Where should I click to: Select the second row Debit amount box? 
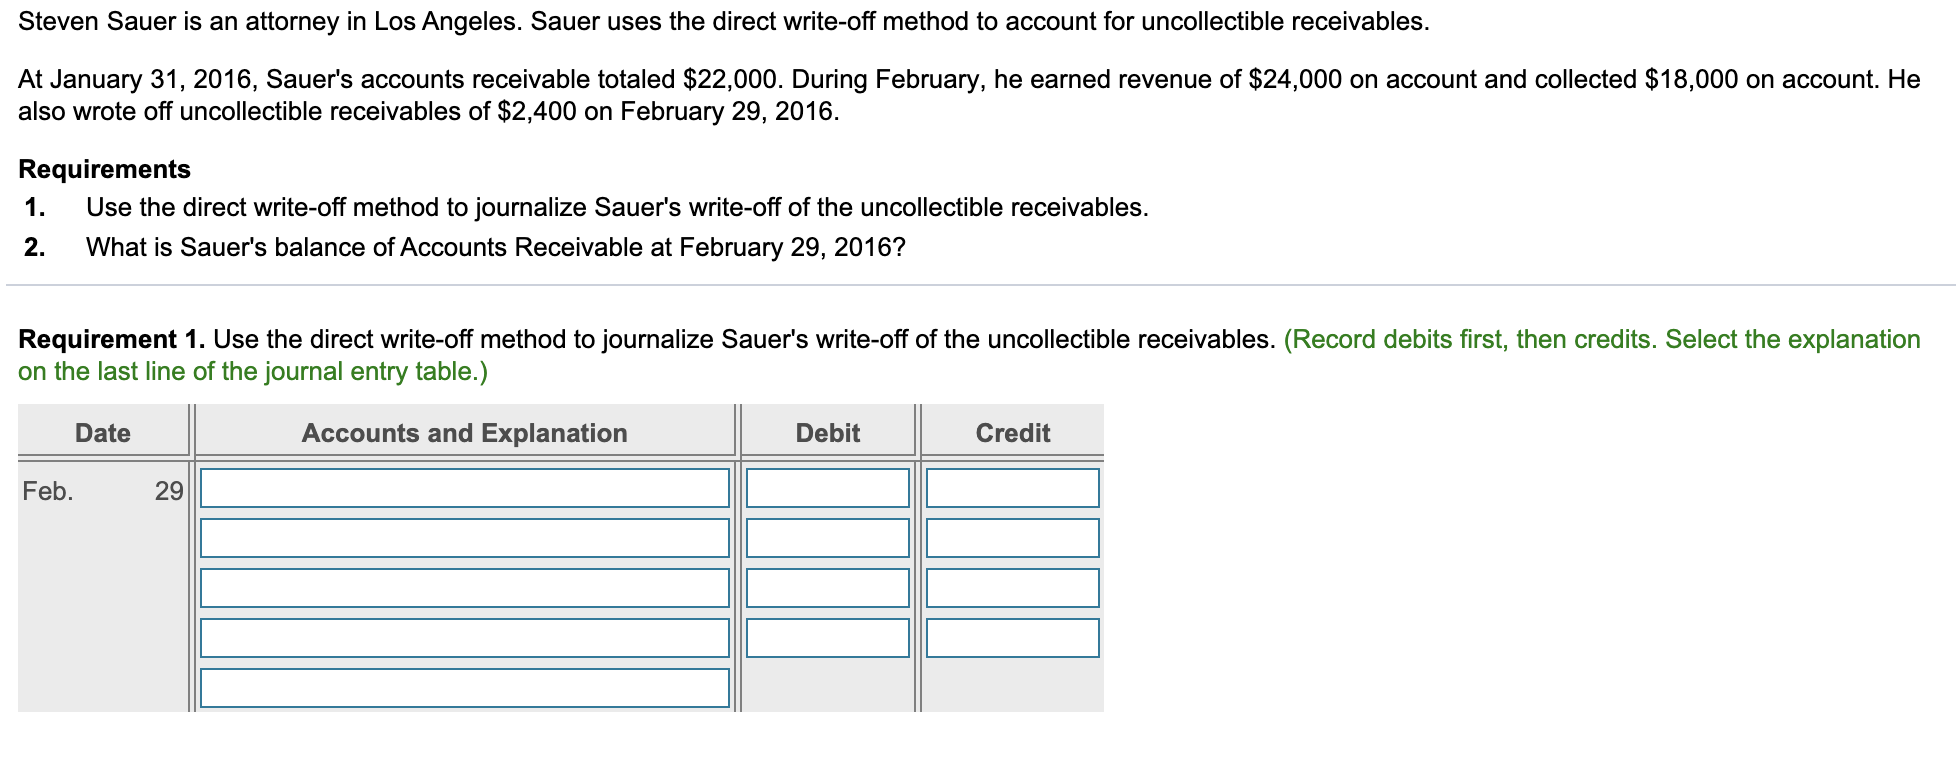coord(828,538)
